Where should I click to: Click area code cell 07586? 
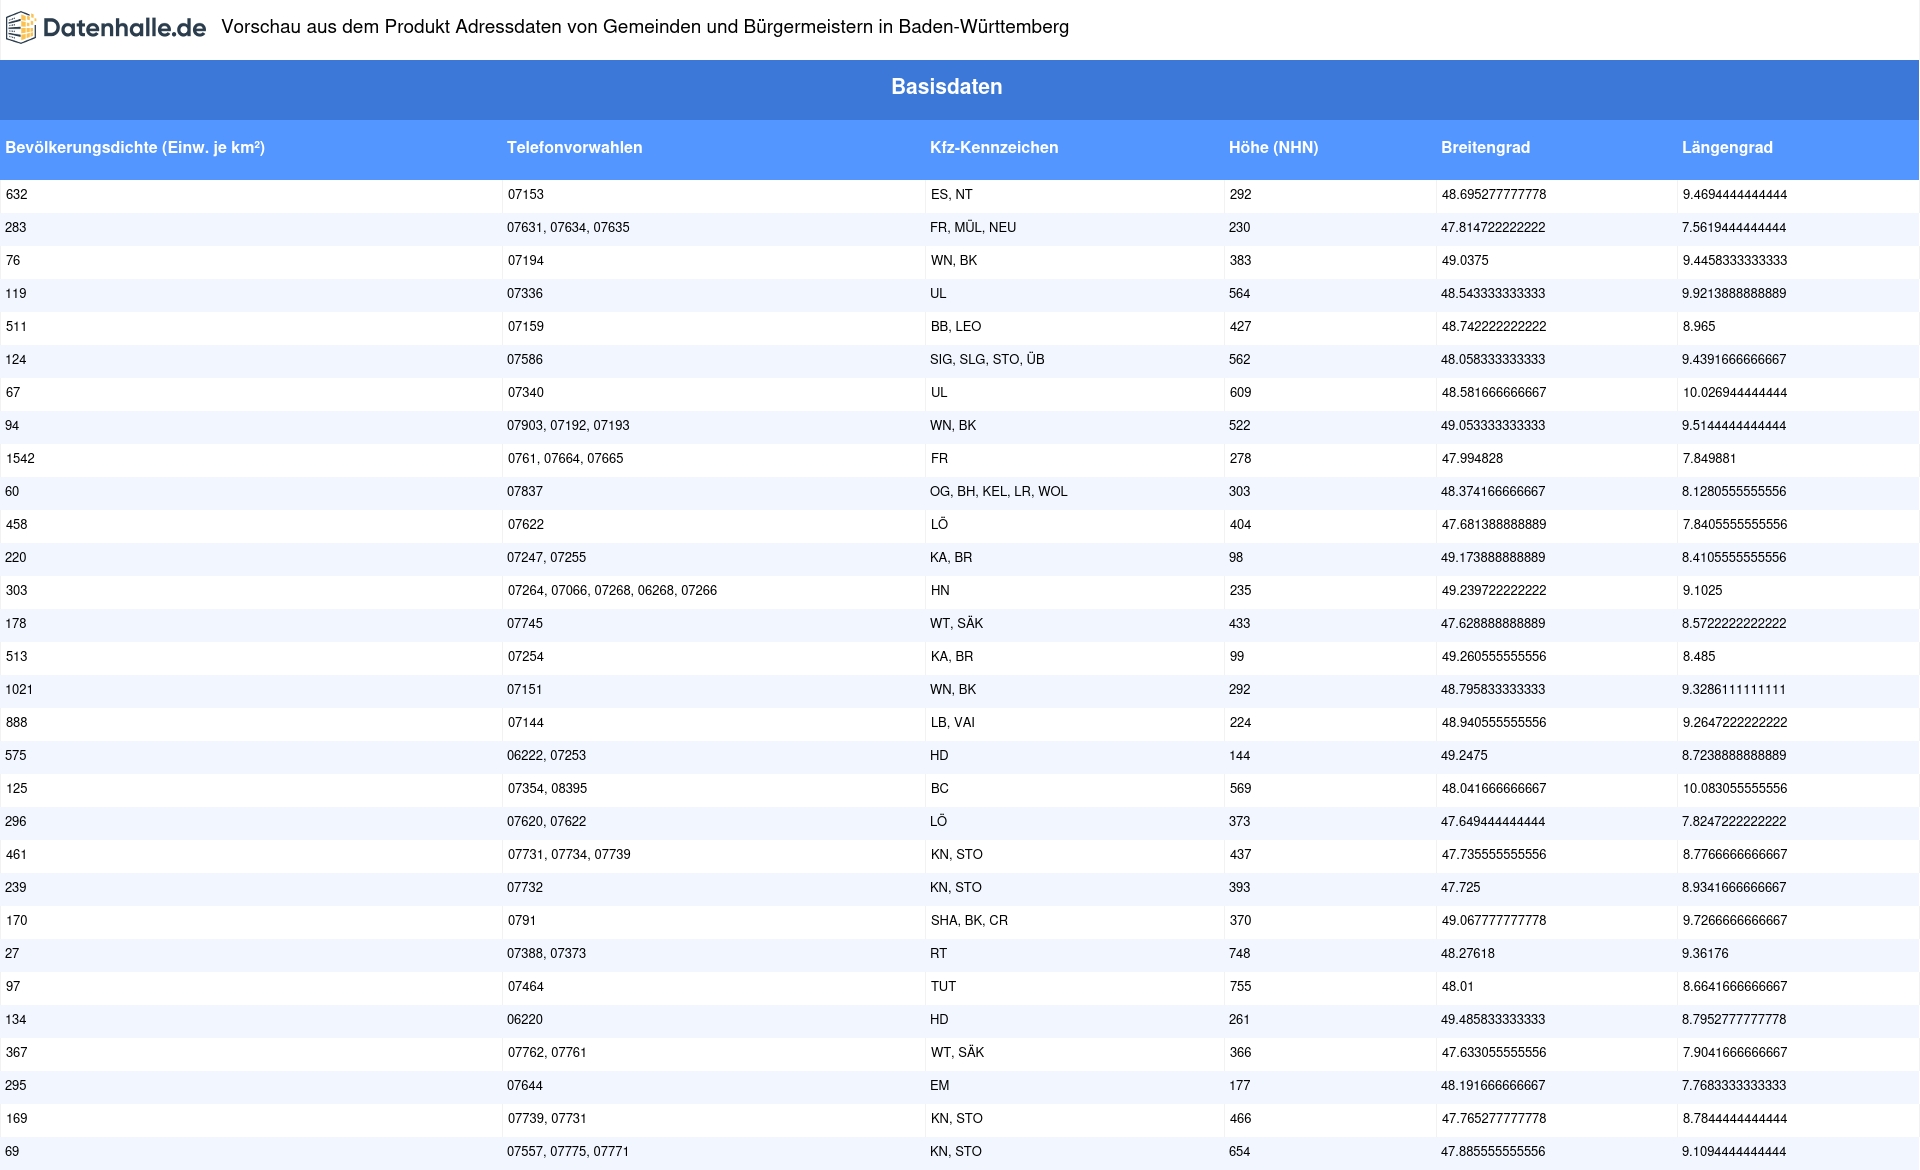tap(525, 360)
